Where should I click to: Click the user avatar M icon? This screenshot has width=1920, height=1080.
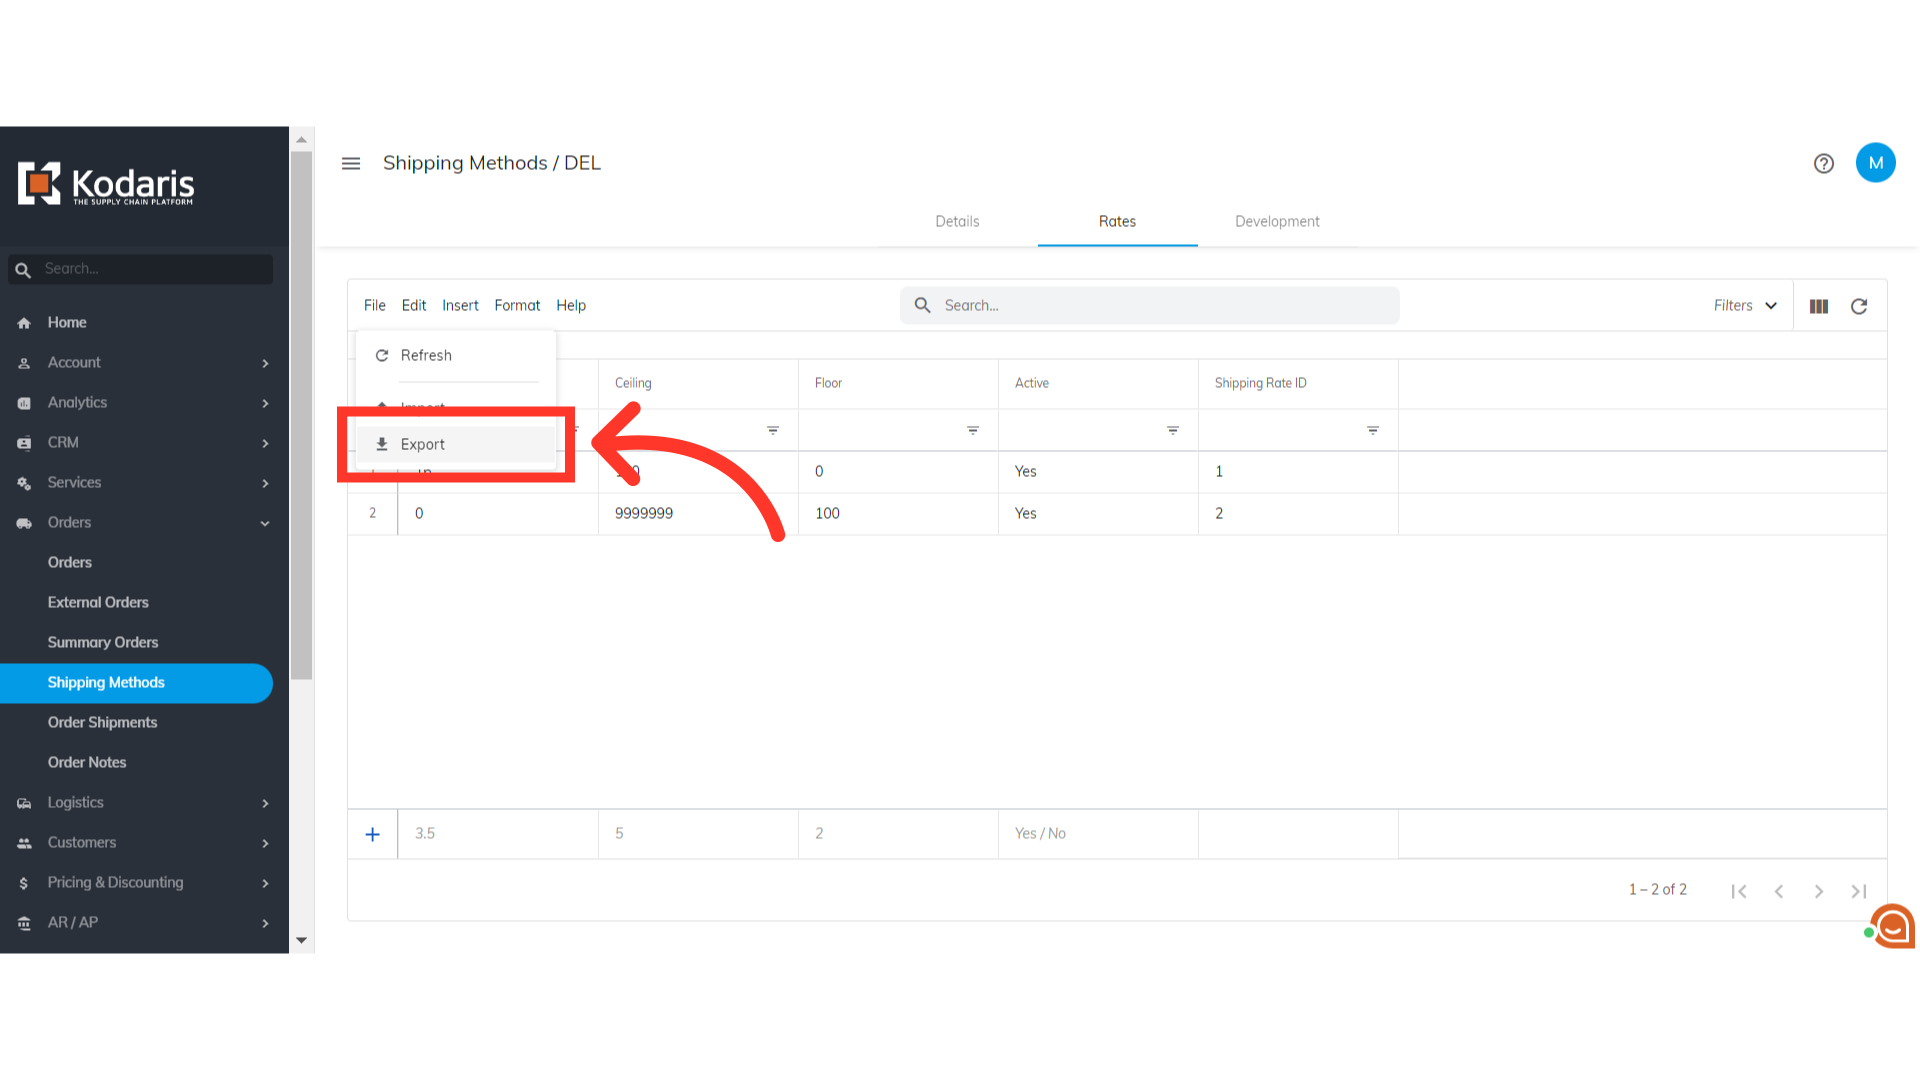click(1875, 163)
